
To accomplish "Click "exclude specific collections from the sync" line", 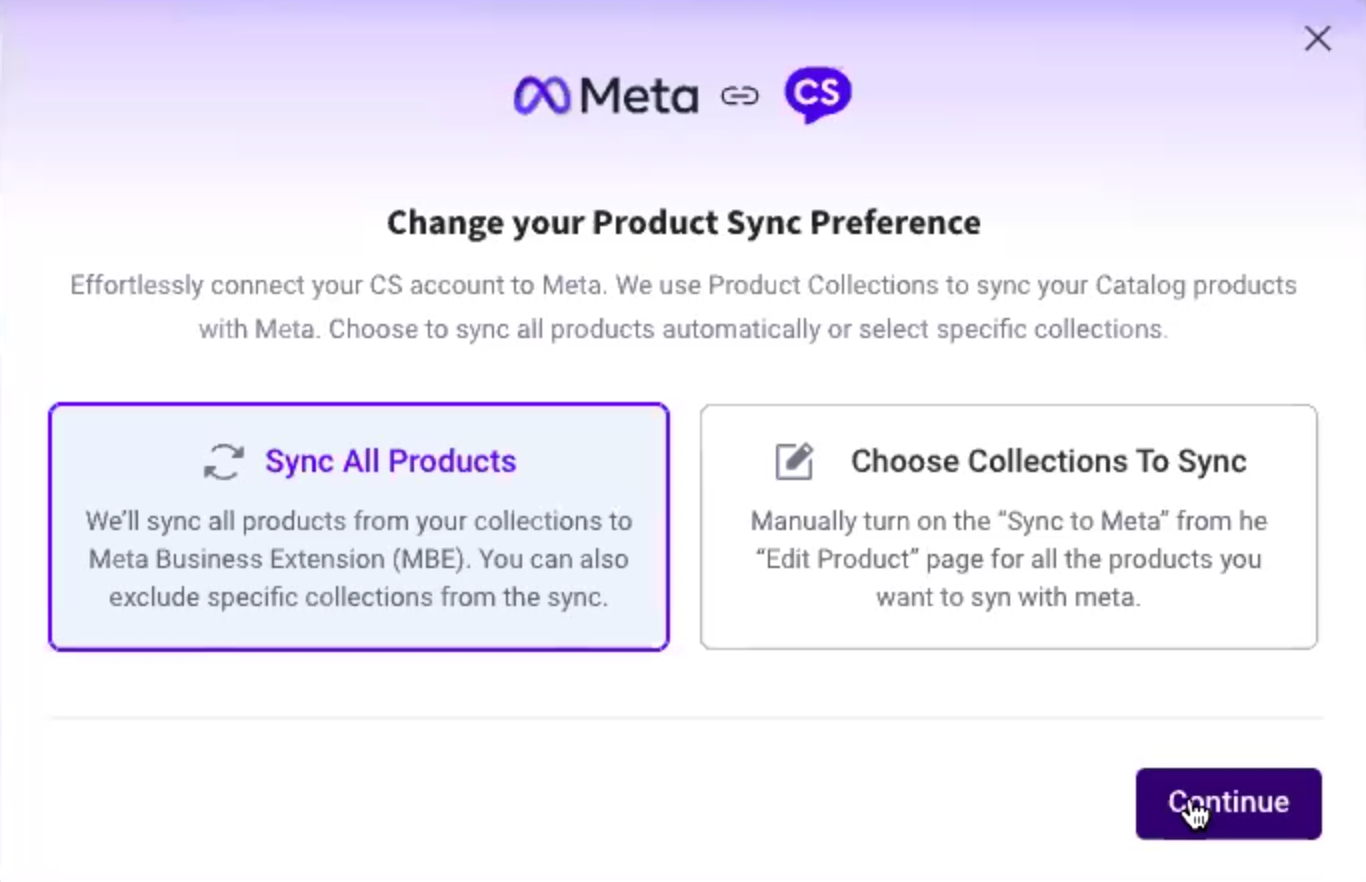I will tap(358, 597).
